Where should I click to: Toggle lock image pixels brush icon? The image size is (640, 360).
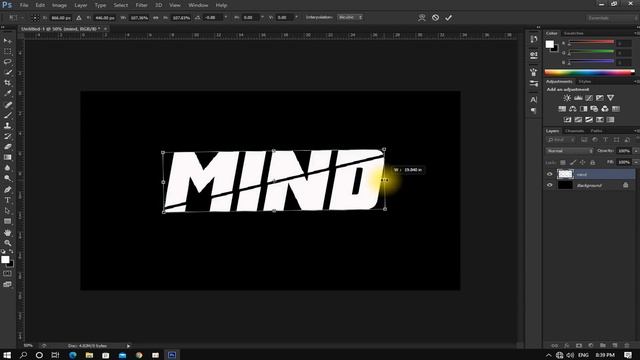(573, 162)
